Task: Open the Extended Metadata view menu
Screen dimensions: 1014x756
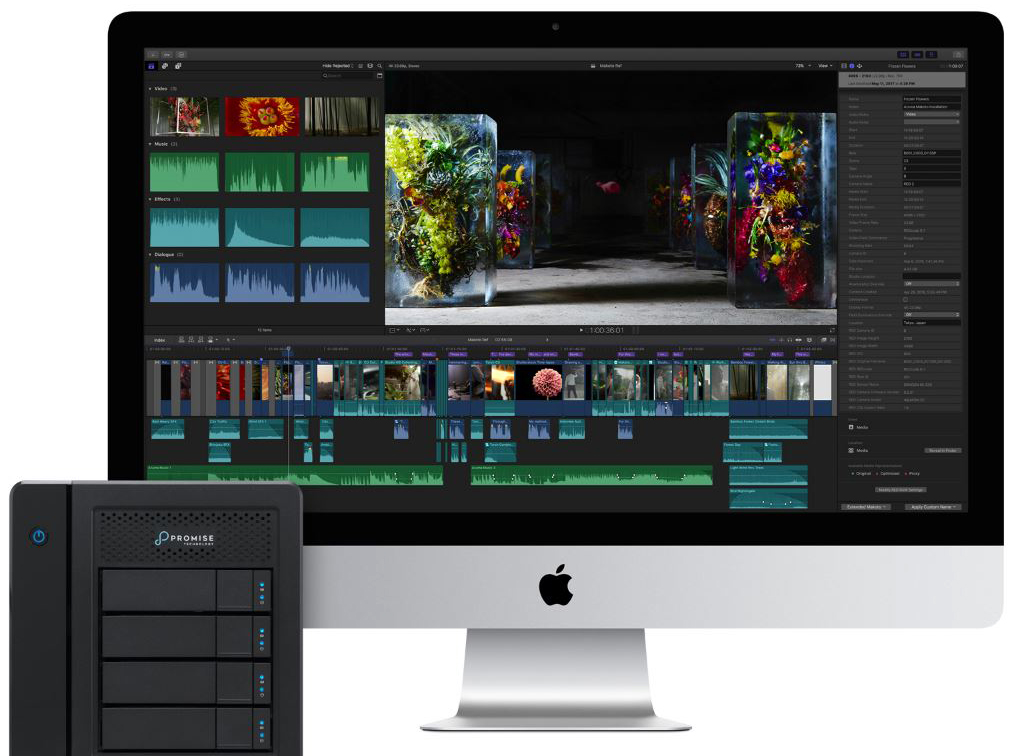Action: coord(866,507)
